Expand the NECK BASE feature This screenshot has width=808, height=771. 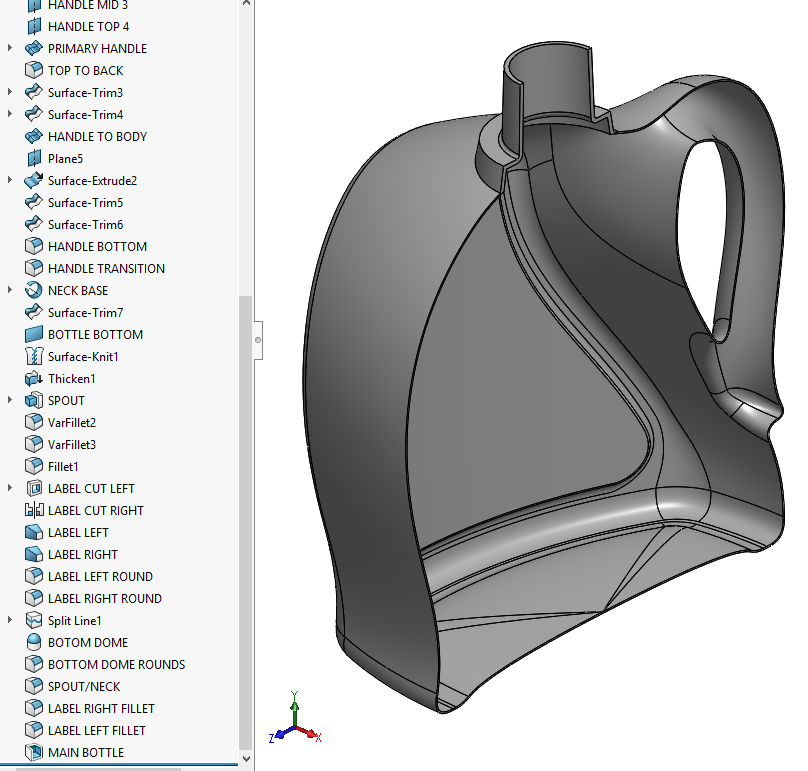coord(10,290)
